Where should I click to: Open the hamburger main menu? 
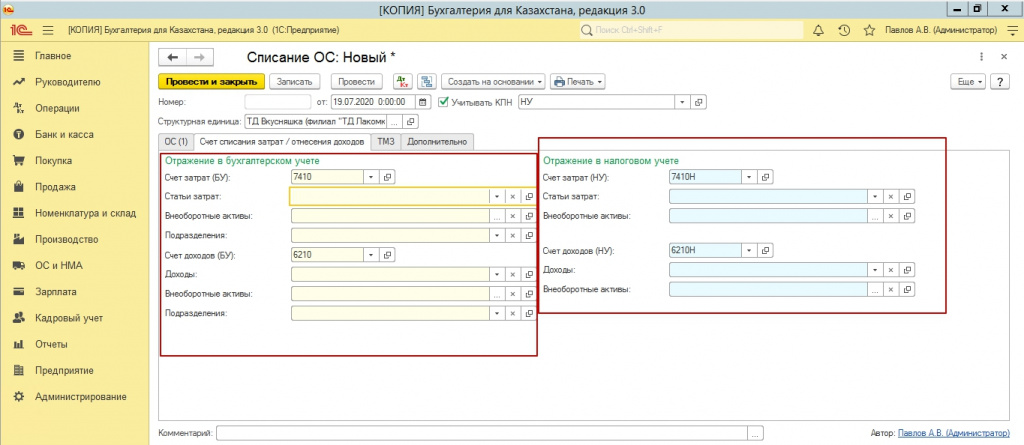[48, 30]
